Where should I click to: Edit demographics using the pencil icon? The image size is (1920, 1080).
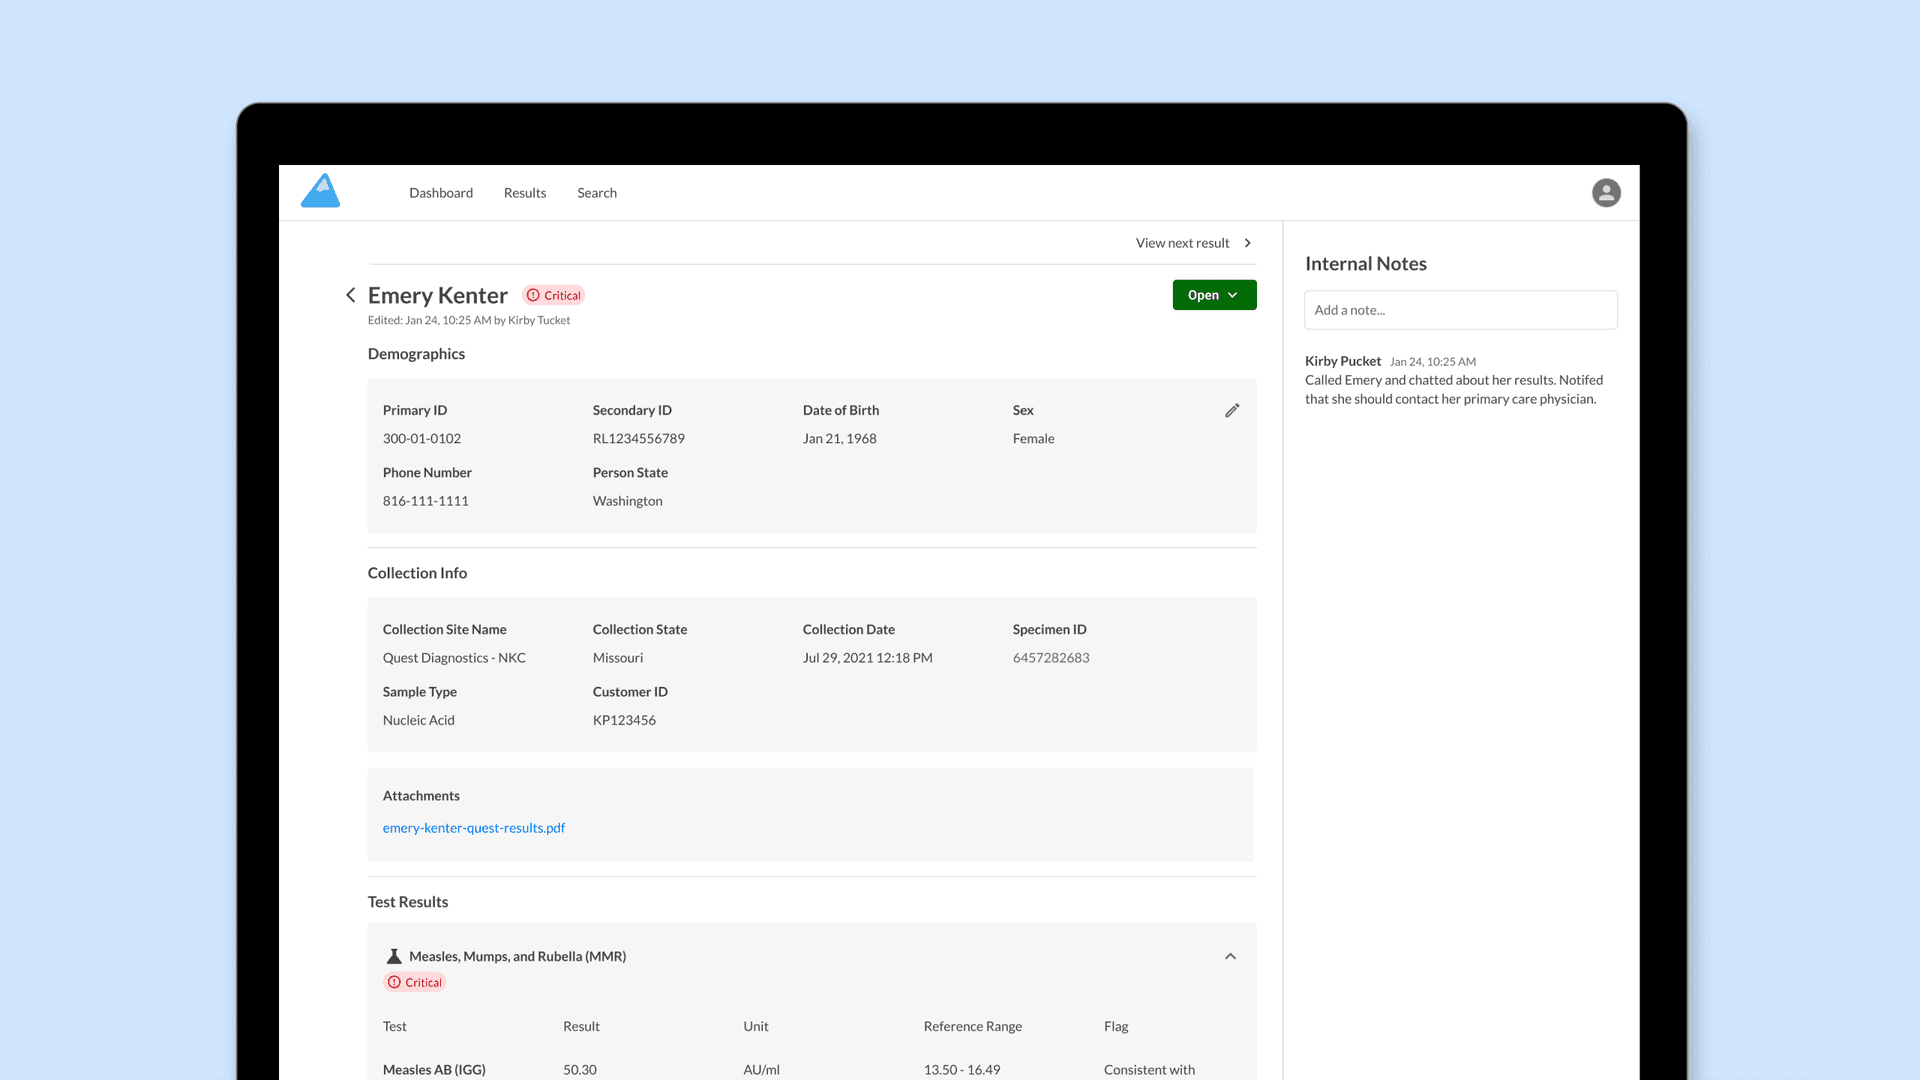(1232, 410)
